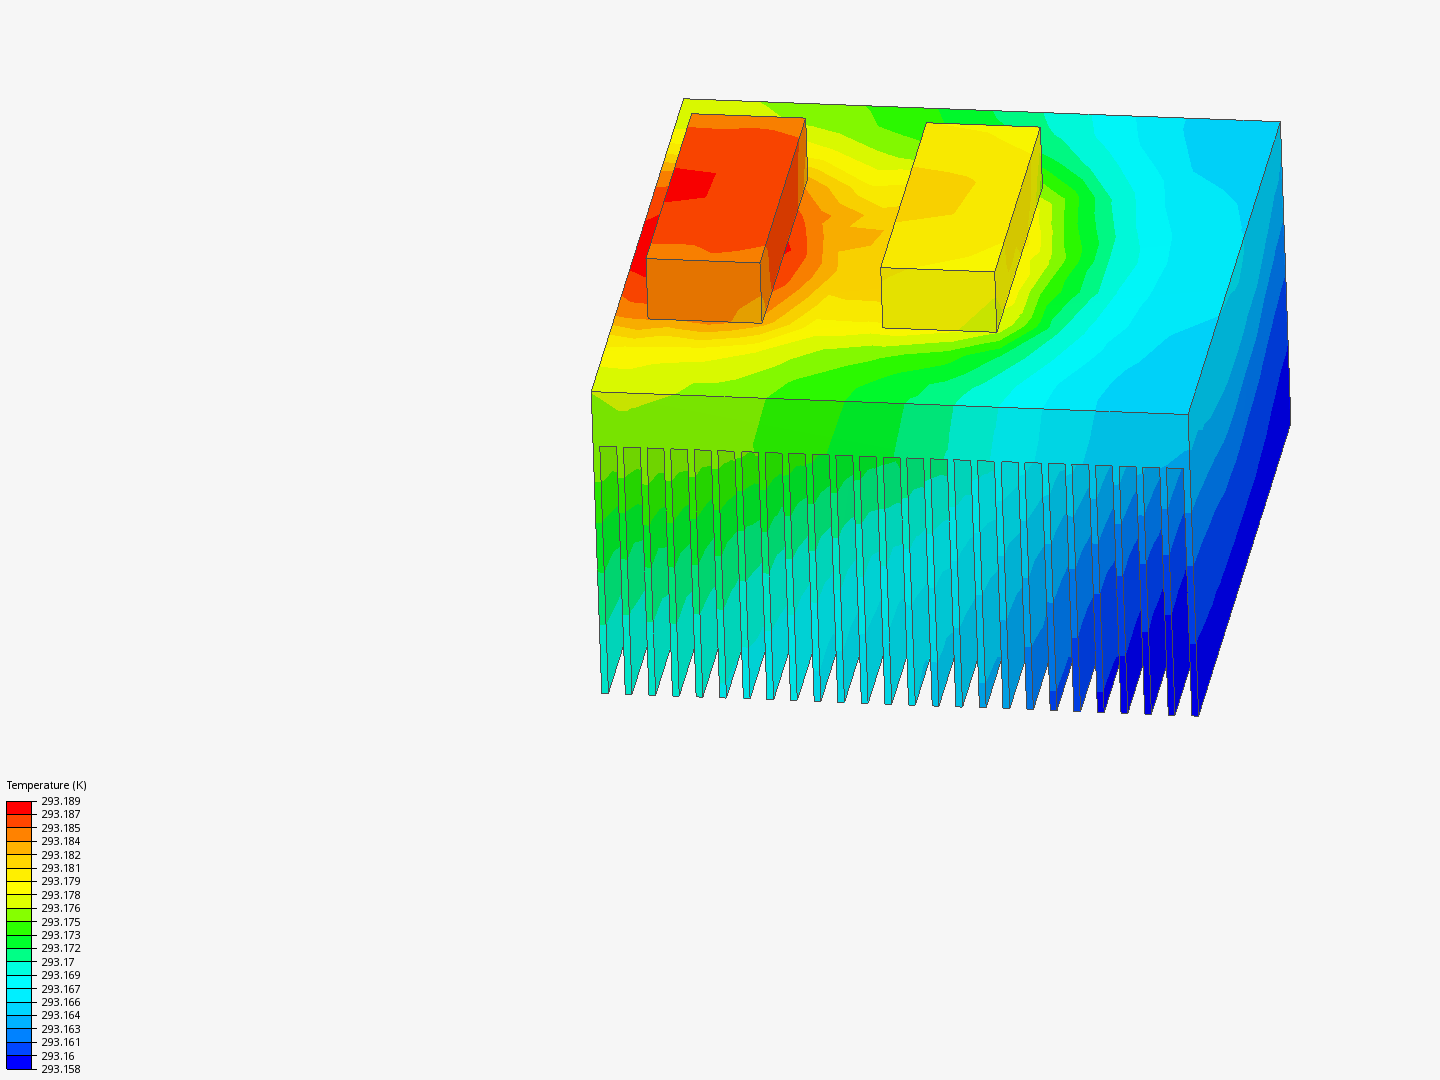The image size is (1440, 1080).
Task: Click the legend value 293.175
Action: pyautogui.click(x=61, y=922)
